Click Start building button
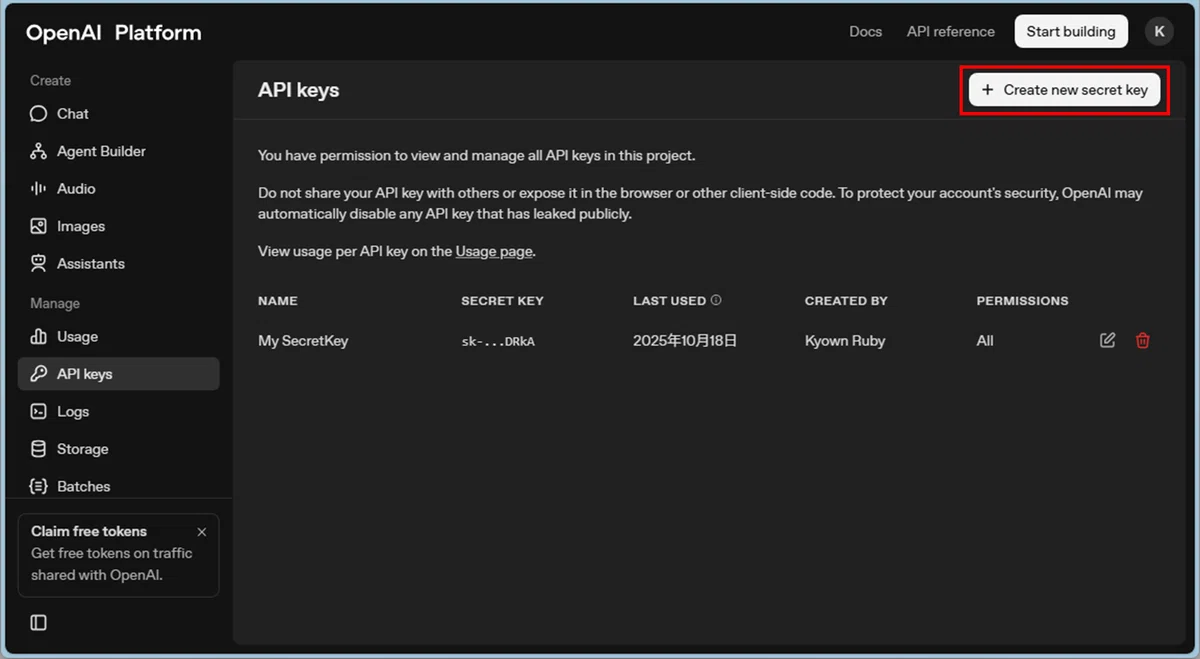The width and height of the screenshot is (1200, 659). [1071, 31]
